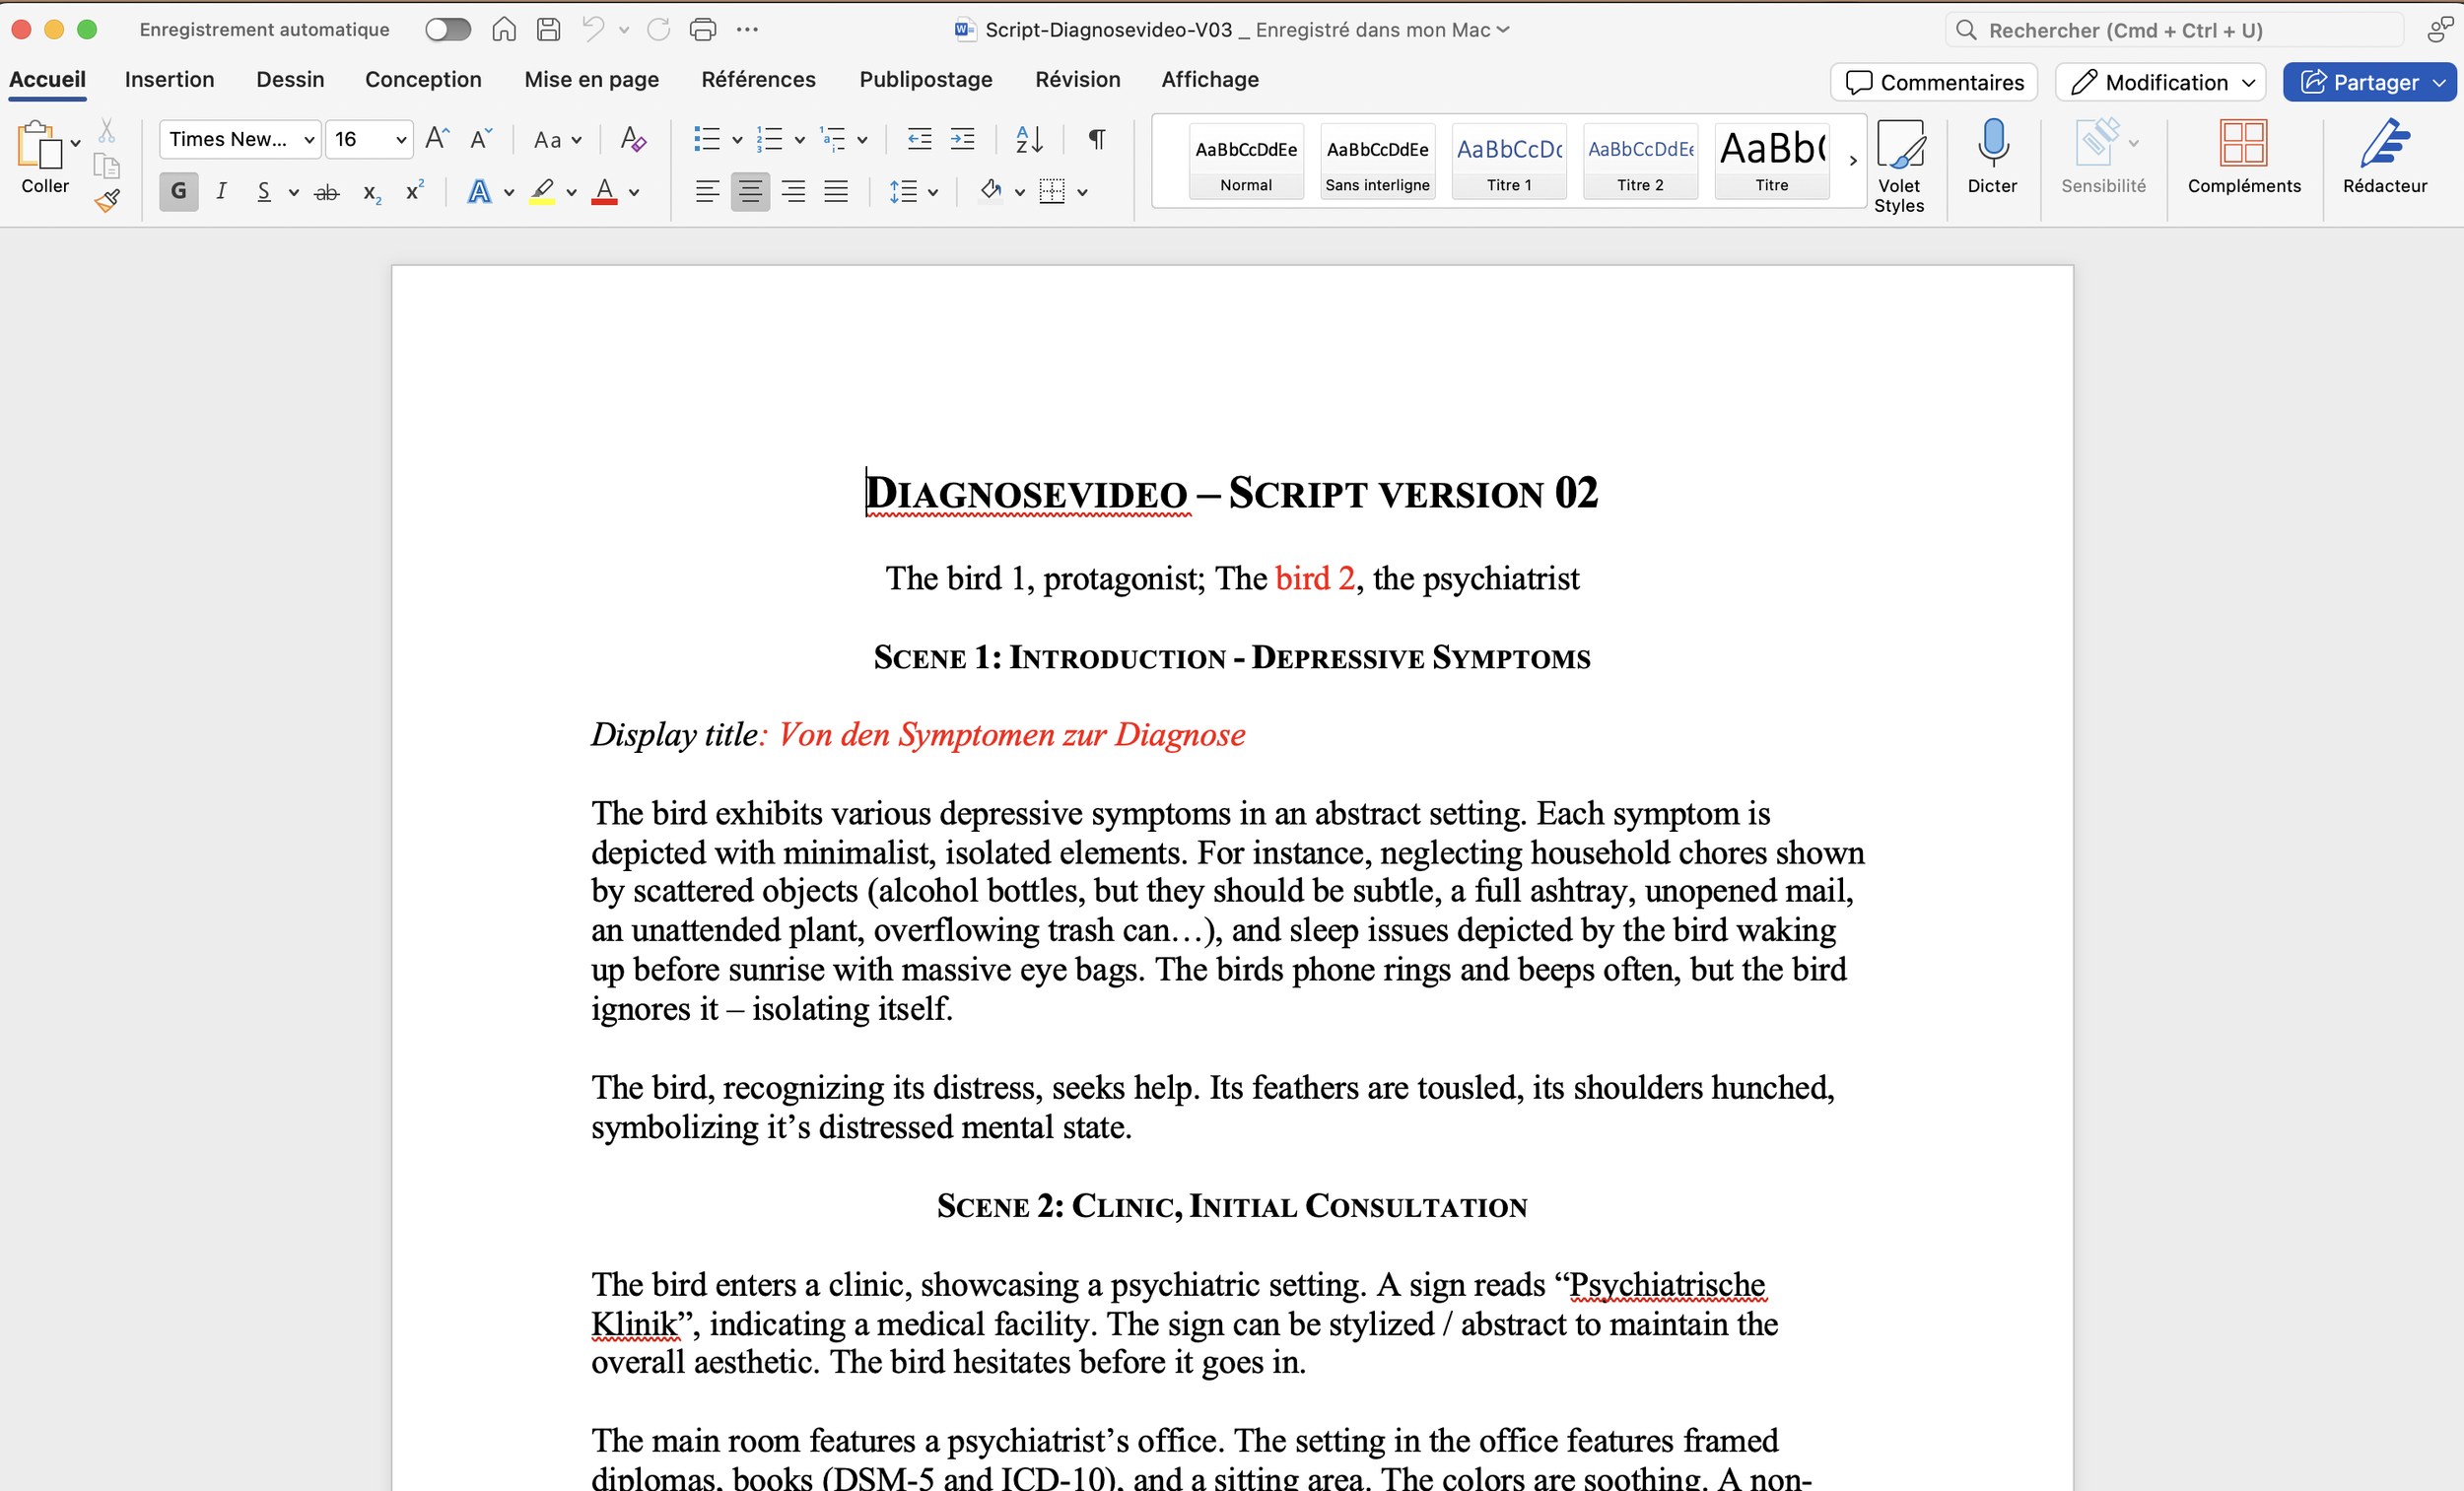Screen dimensions: 2464x1491
Task: Show paragraph marks with pilcrow icon
Action: (1096, 139)
